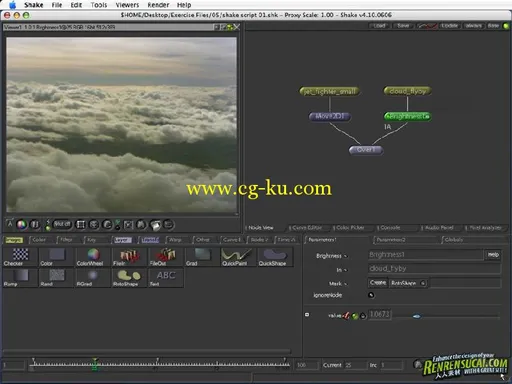Expand the Brightness label arrow
The image size is (512, 384).
[346, 256]
